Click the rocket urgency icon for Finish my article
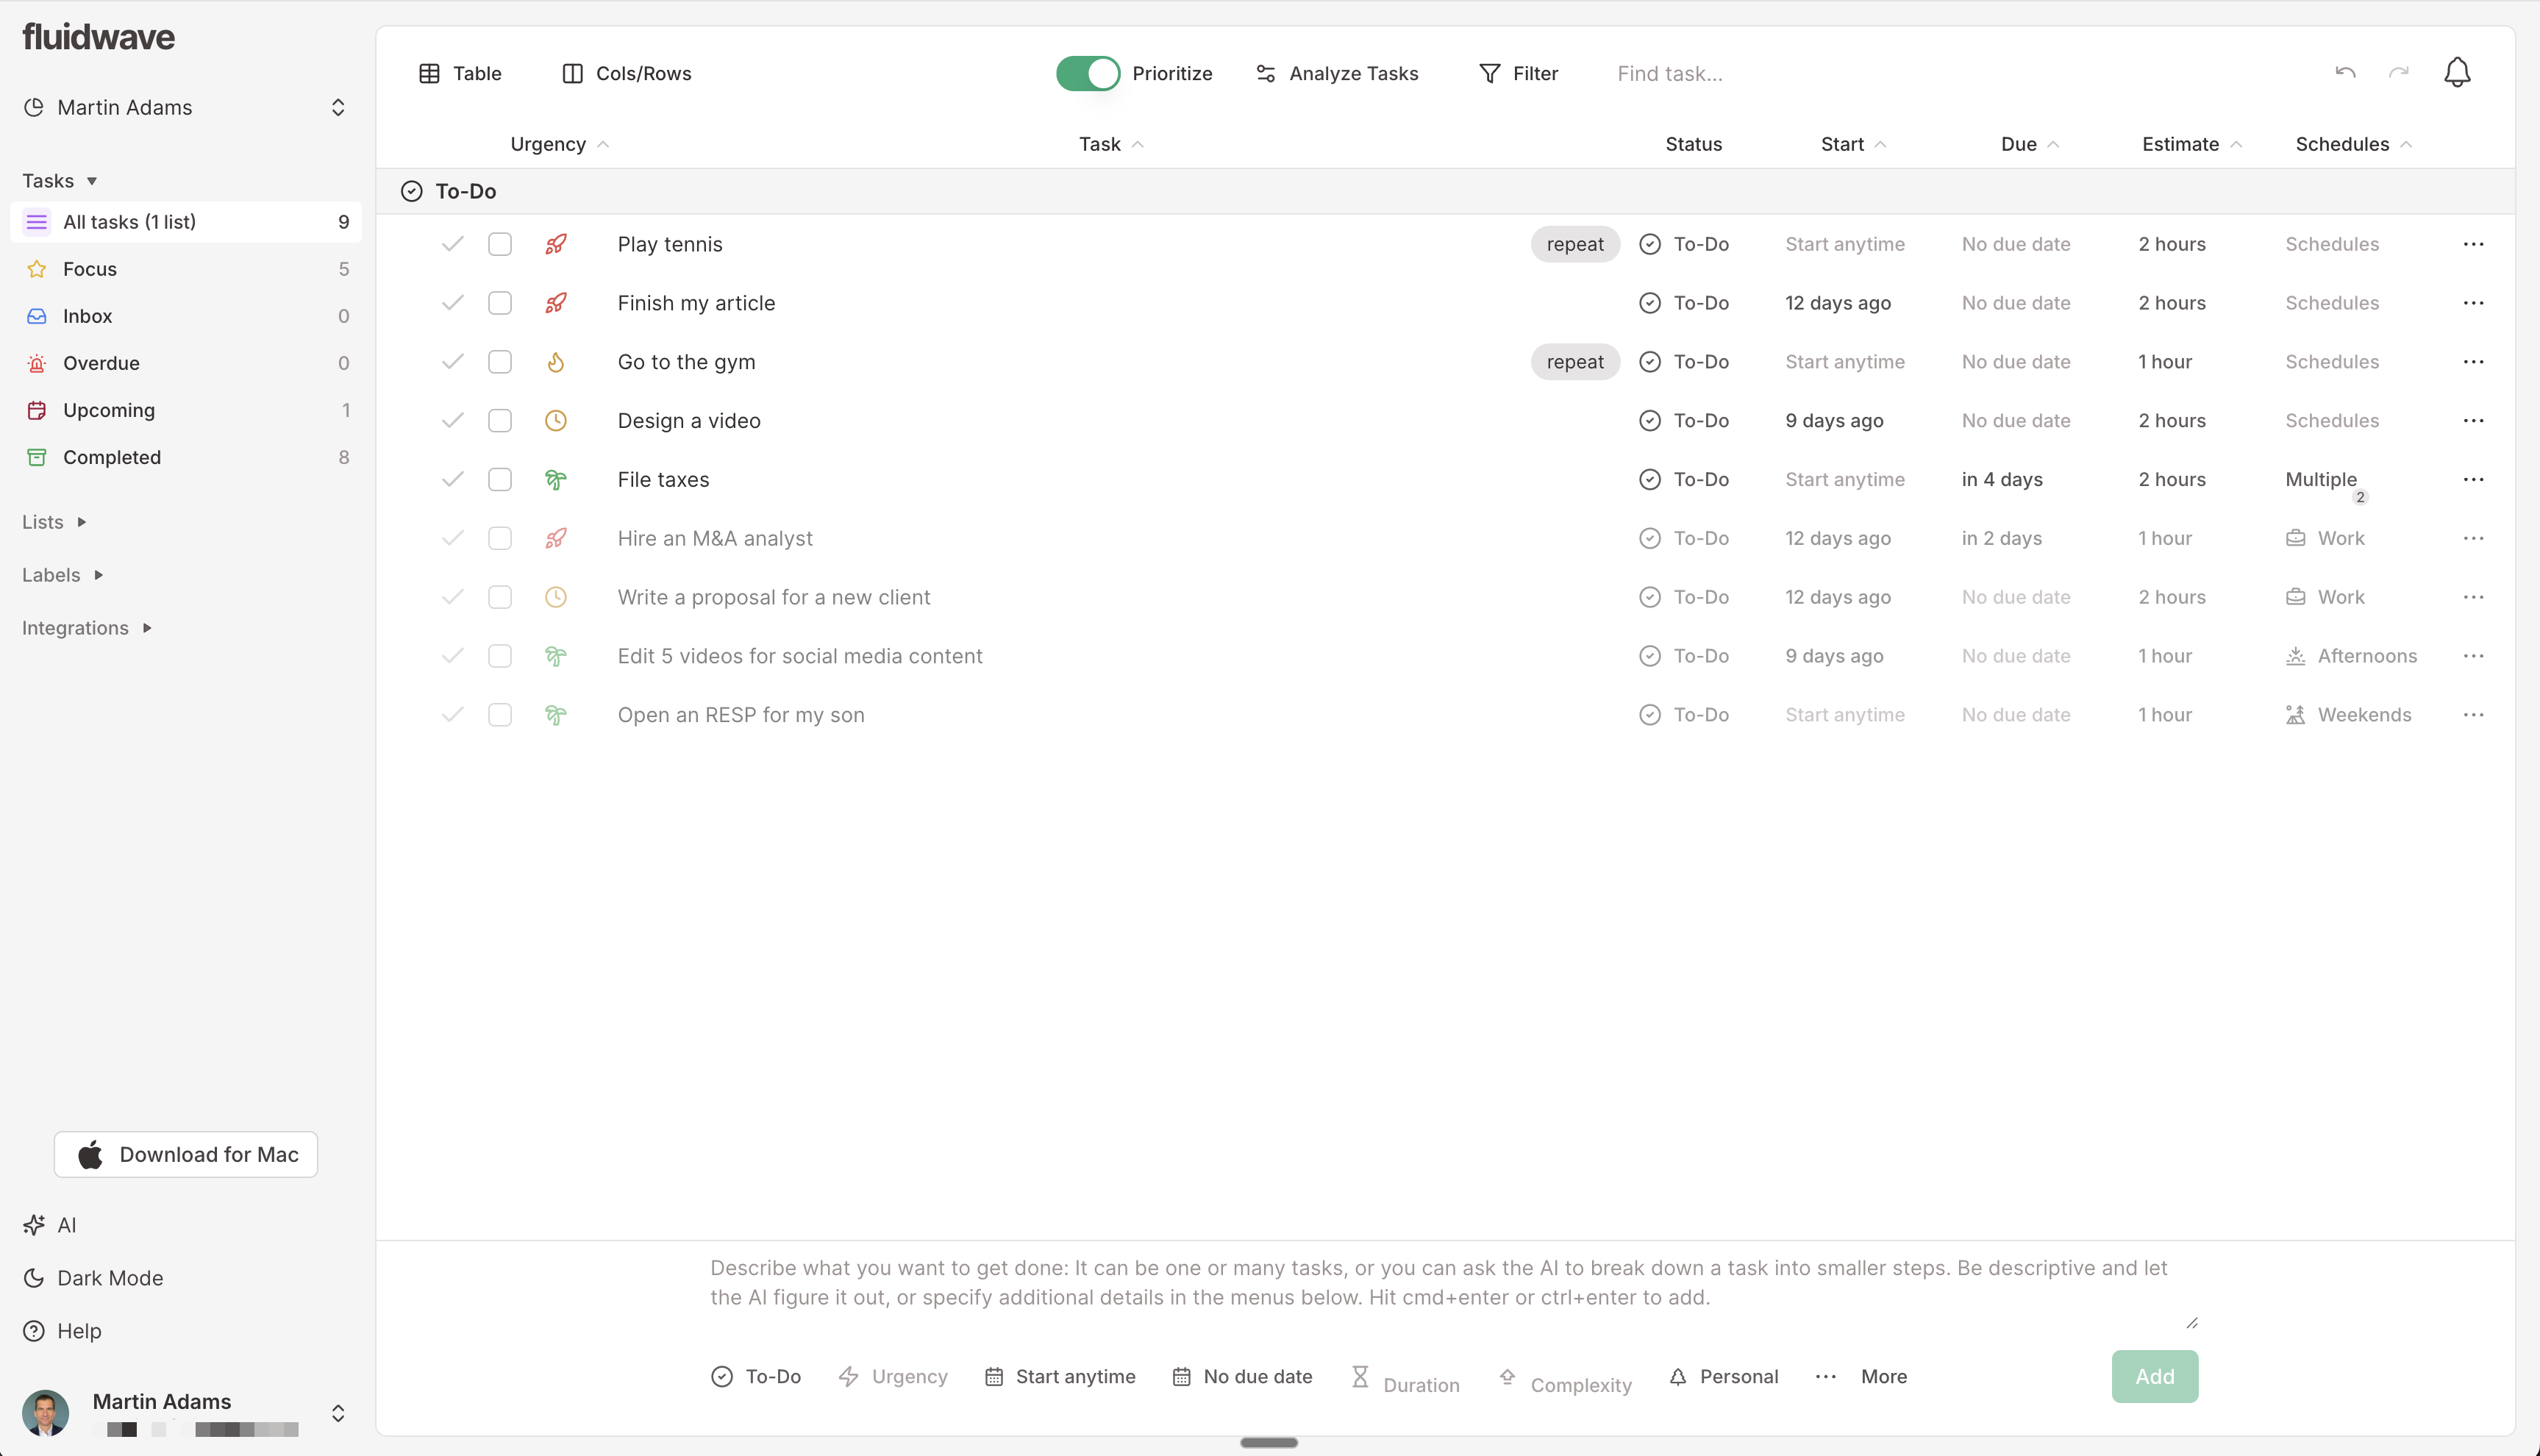Viewport: 2540px width, 1456px height. 556,303
